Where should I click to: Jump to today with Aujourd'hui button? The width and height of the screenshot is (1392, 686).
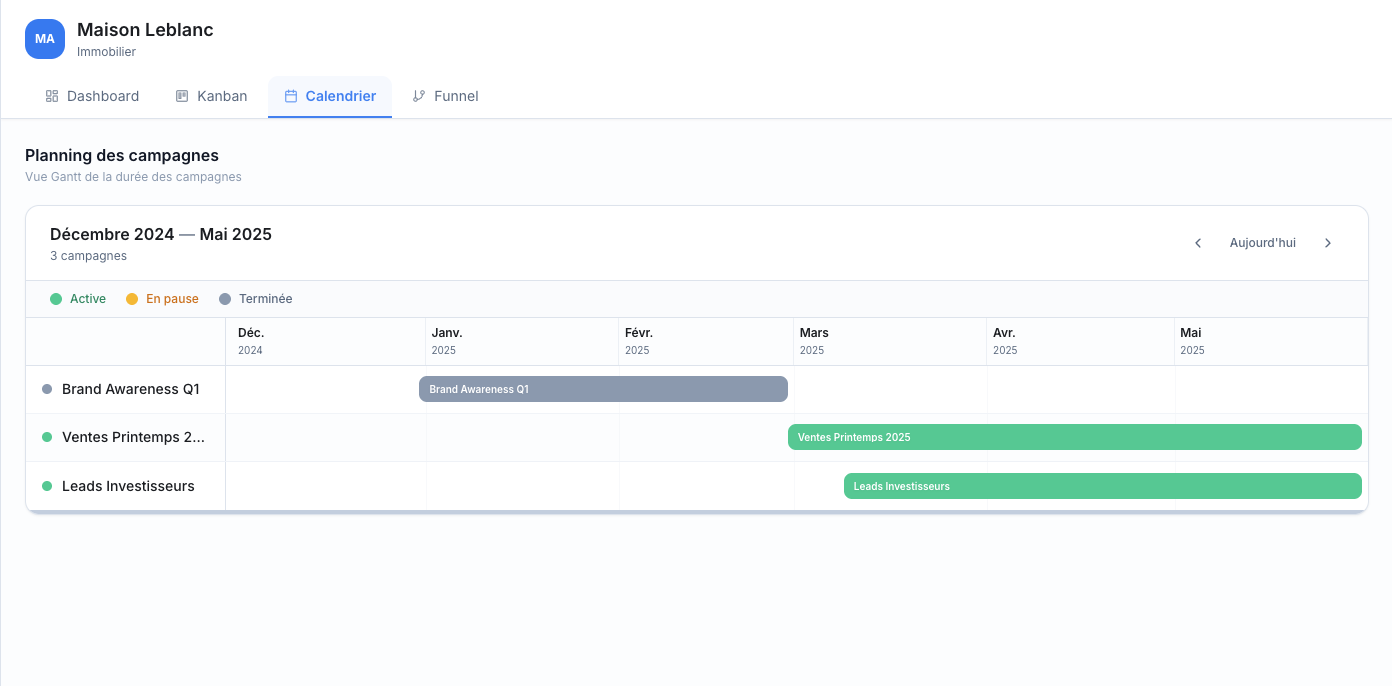[1262, 243]
